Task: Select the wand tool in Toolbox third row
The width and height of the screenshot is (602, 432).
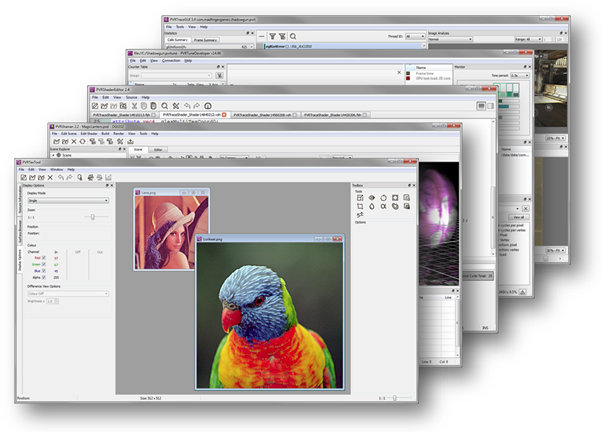Action: point(360,215)
